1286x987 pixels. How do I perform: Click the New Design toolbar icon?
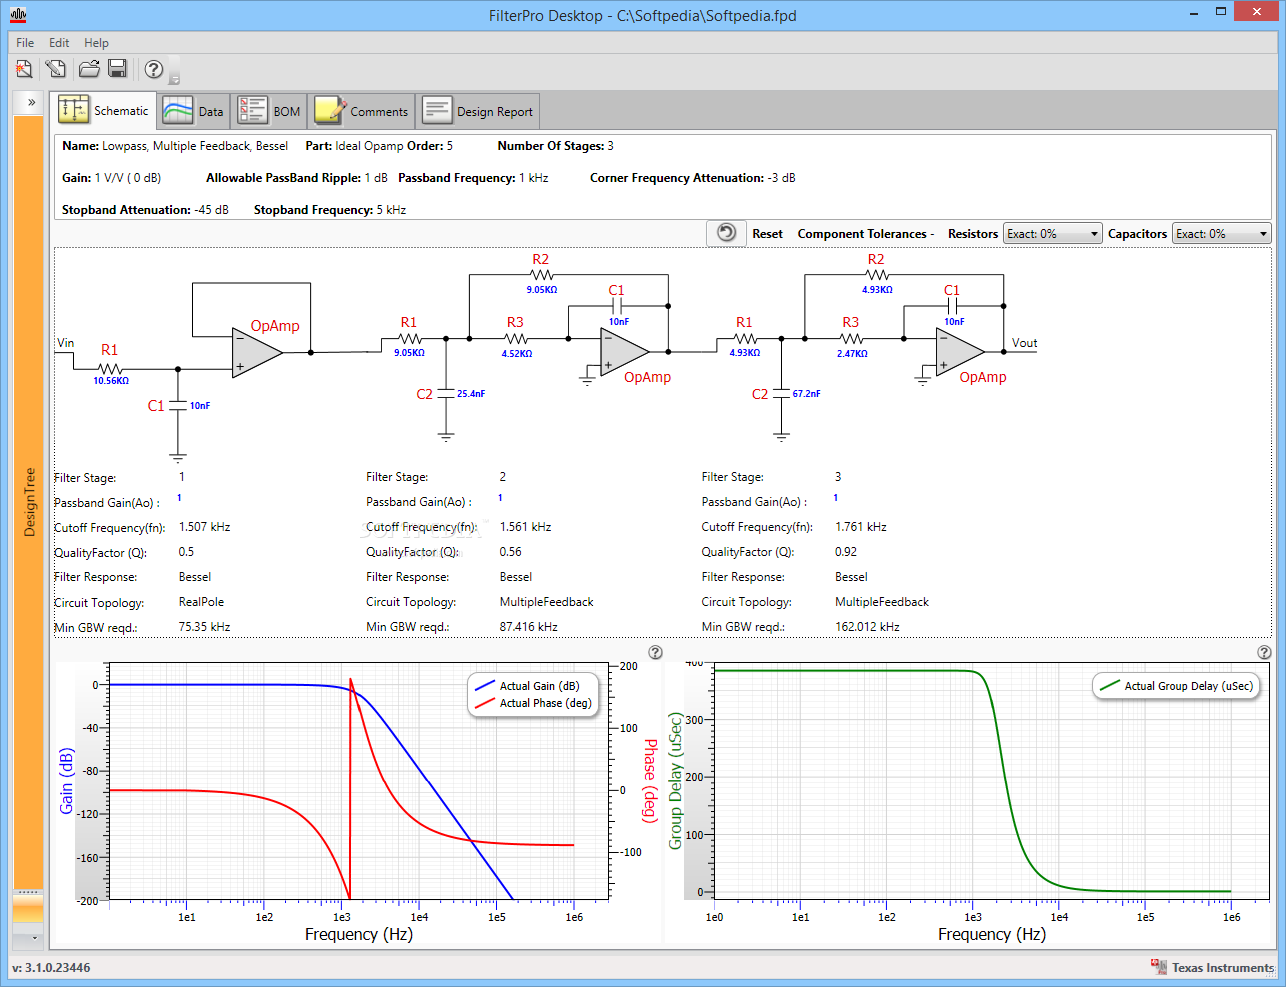(24, 69)
